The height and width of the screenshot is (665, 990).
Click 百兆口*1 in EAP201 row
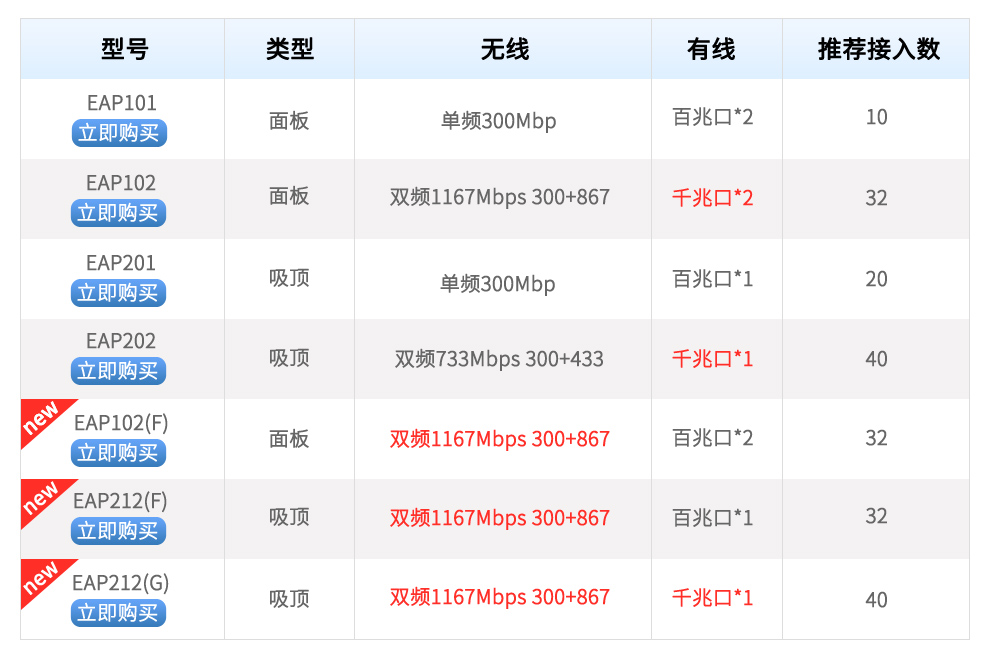(x=712, y=279)
